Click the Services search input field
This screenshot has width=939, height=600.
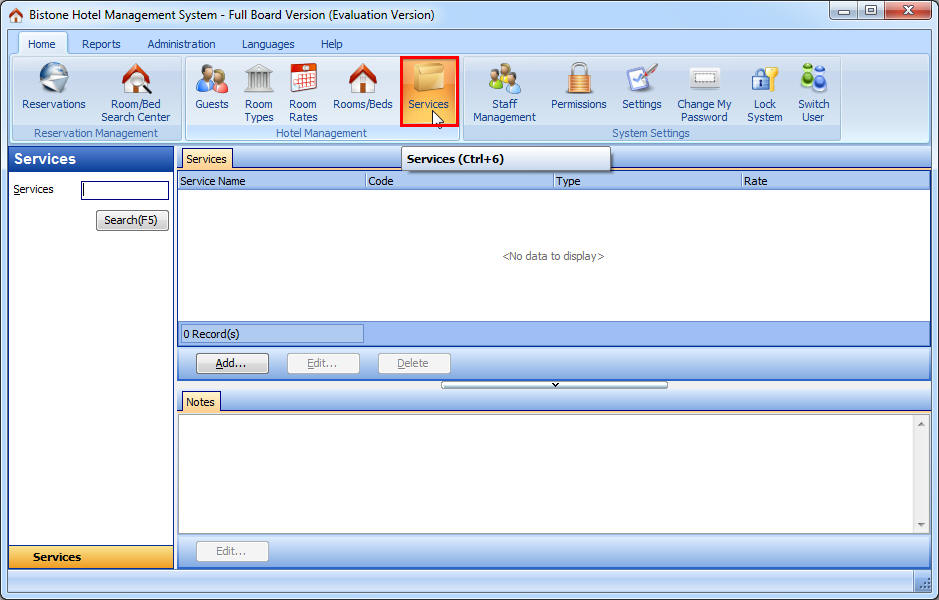pos(125,190)
